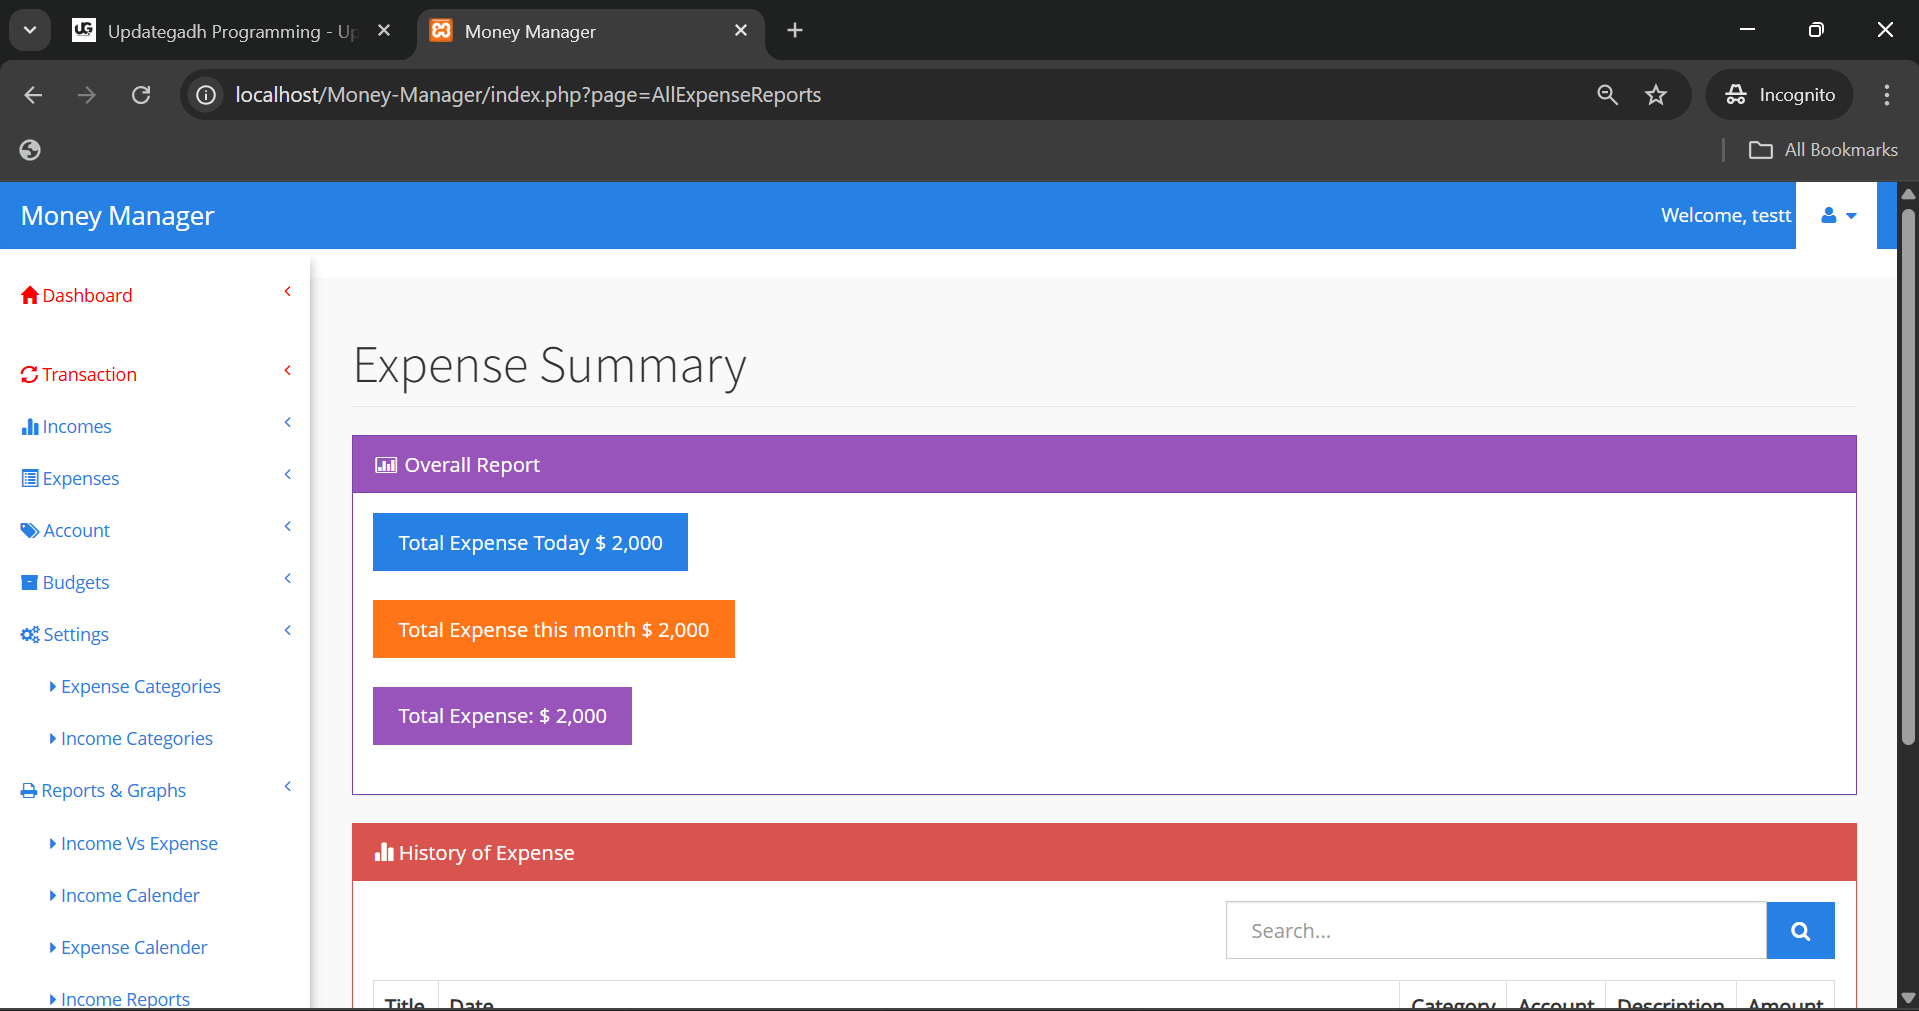1919x1011 pixels.
Task: Open the user account dropdown in the header
Action: pyautogui.click(x=1835, y=215)
